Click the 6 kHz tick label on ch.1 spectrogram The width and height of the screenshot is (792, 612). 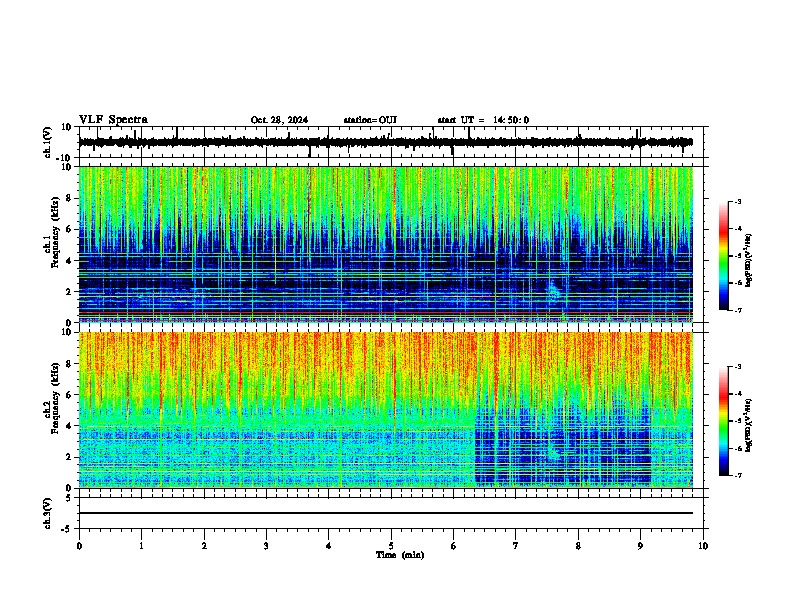click(70, 230)
